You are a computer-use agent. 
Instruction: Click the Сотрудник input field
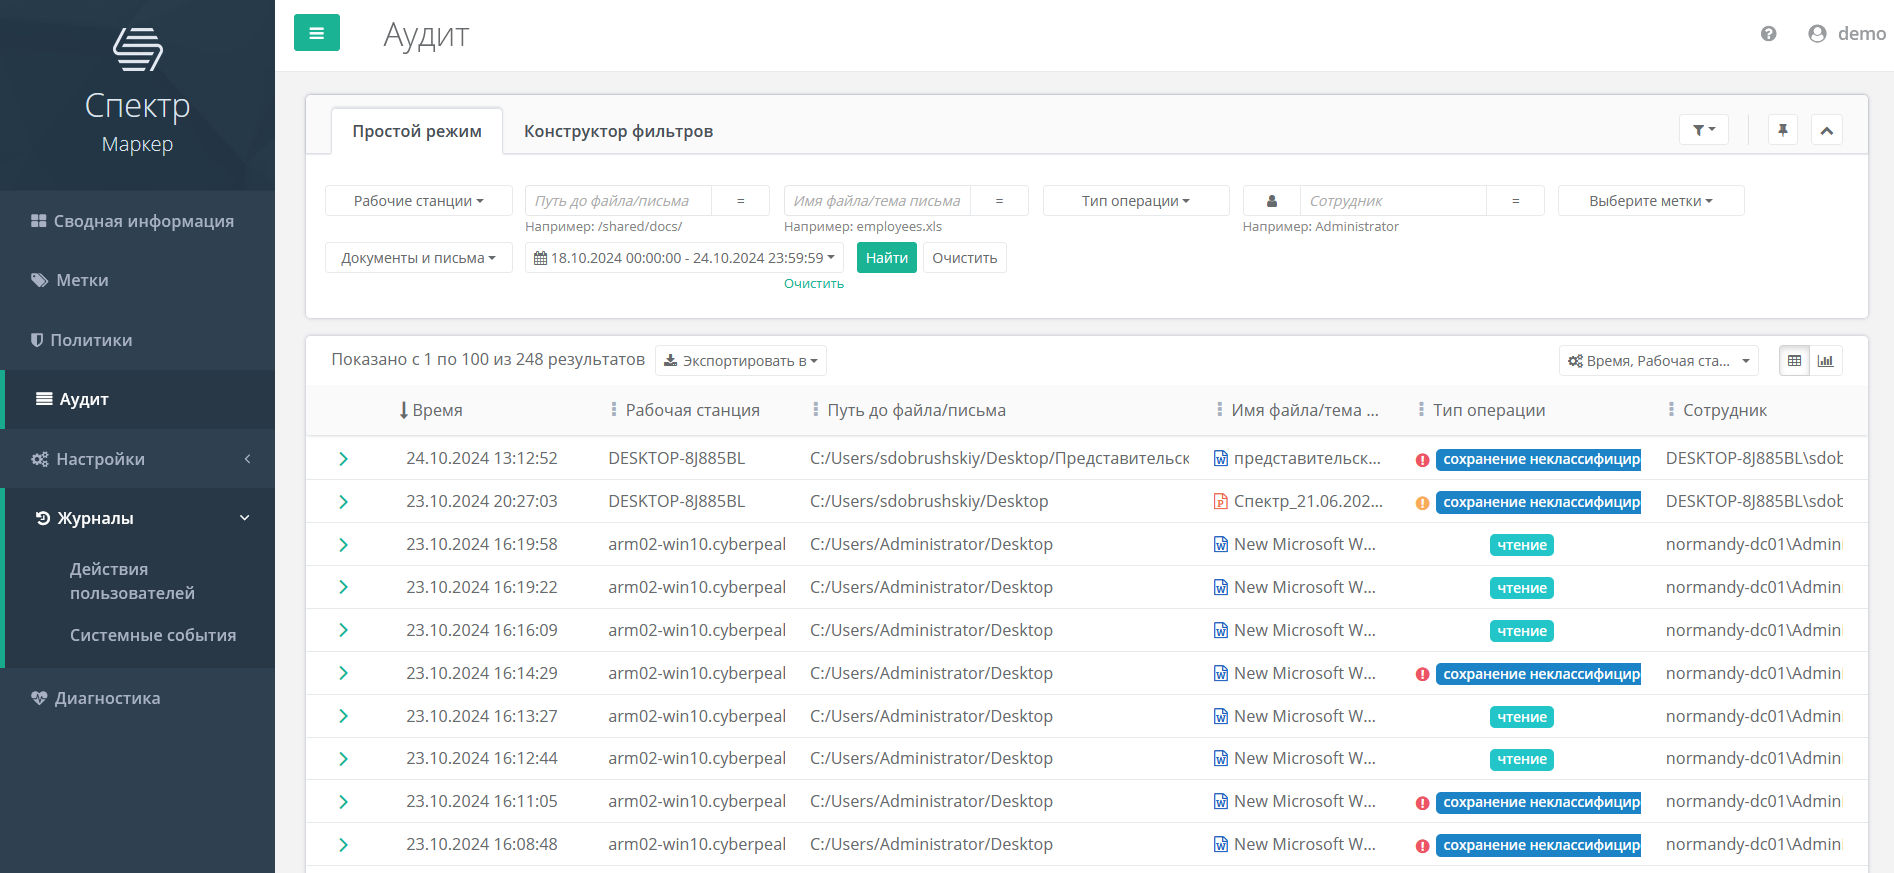[x=1392, y=201]
